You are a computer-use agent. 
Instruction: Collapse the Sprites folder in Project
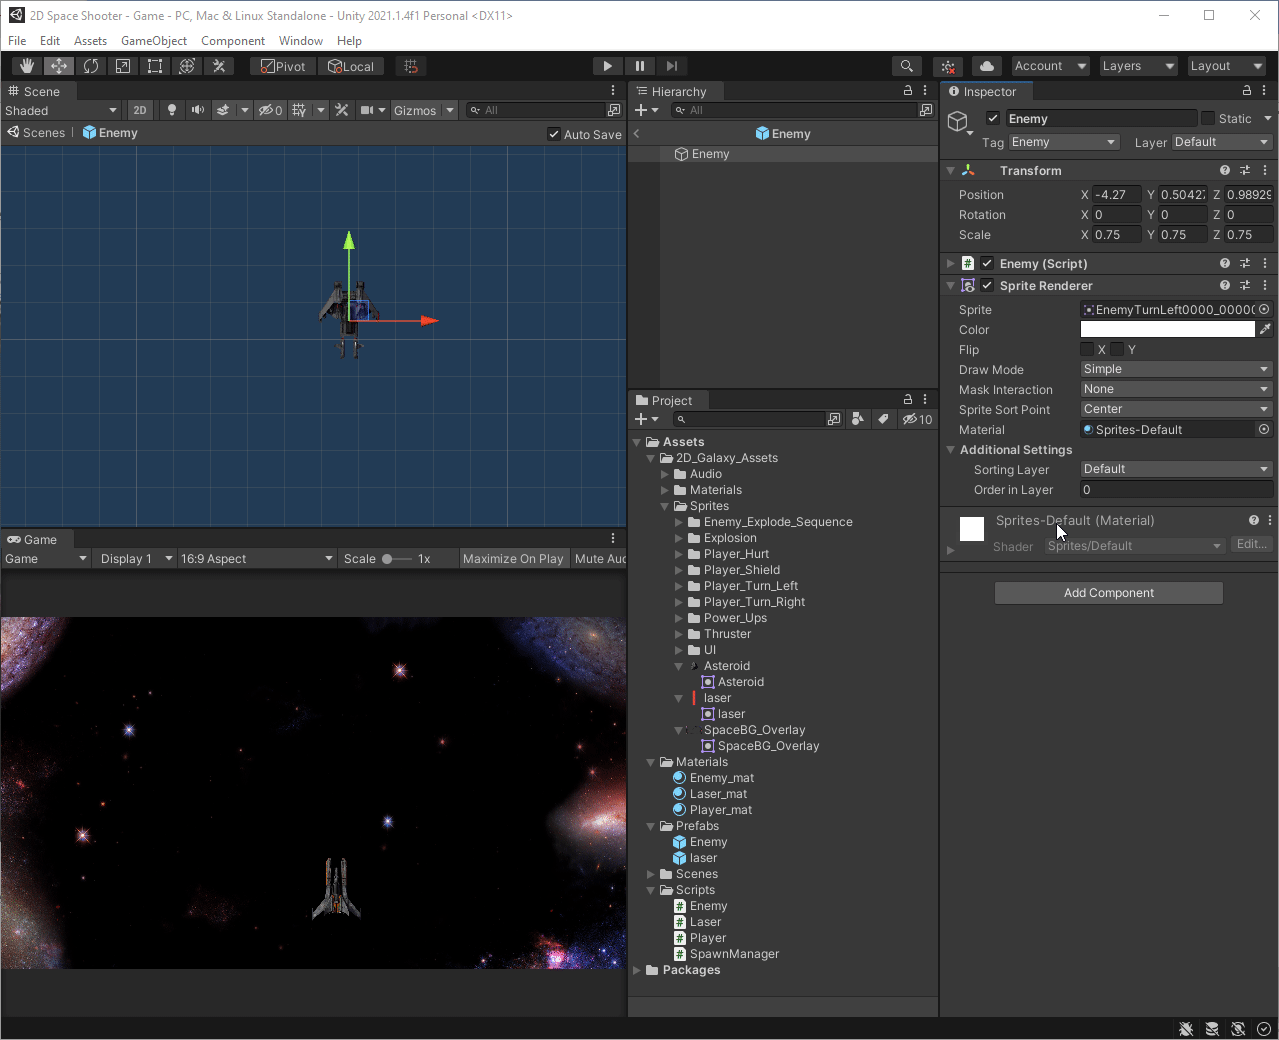tap(665, 506)
